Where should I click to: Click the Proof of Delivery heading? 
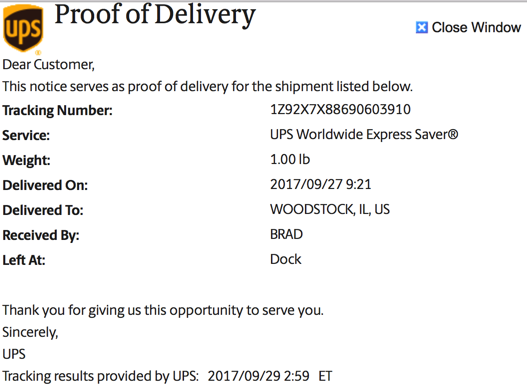(x=155, y=15)
